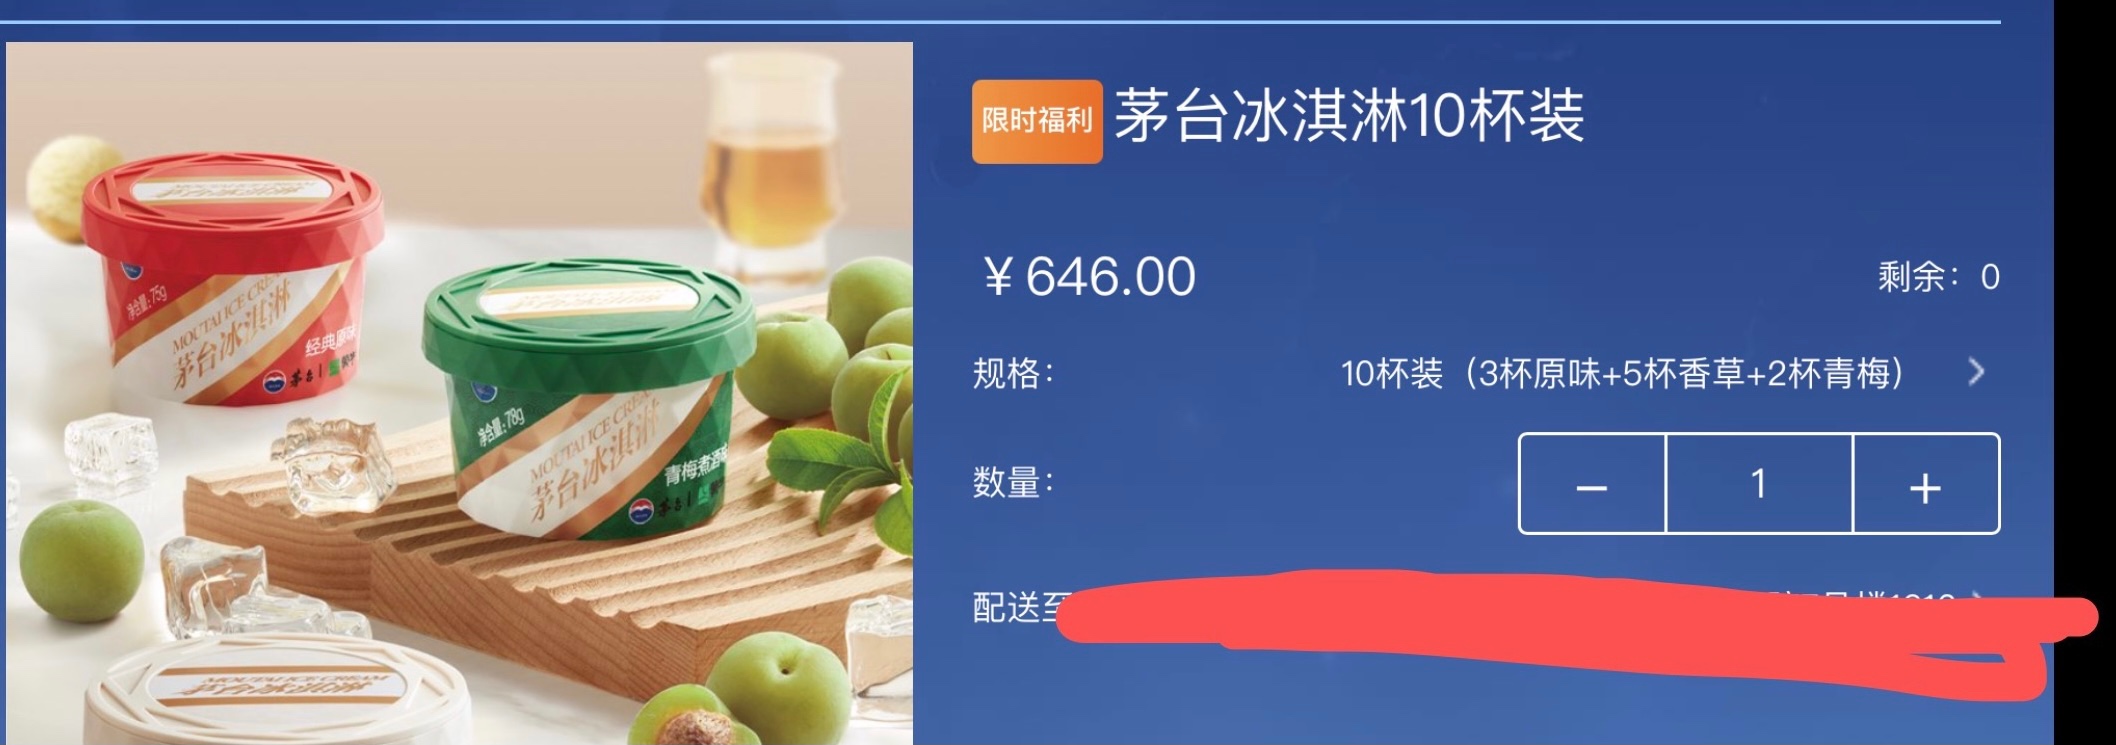This screenshot has width=2116, height=745.
Task: Decrease quantity with the minus button
Action: point(1592,484)
